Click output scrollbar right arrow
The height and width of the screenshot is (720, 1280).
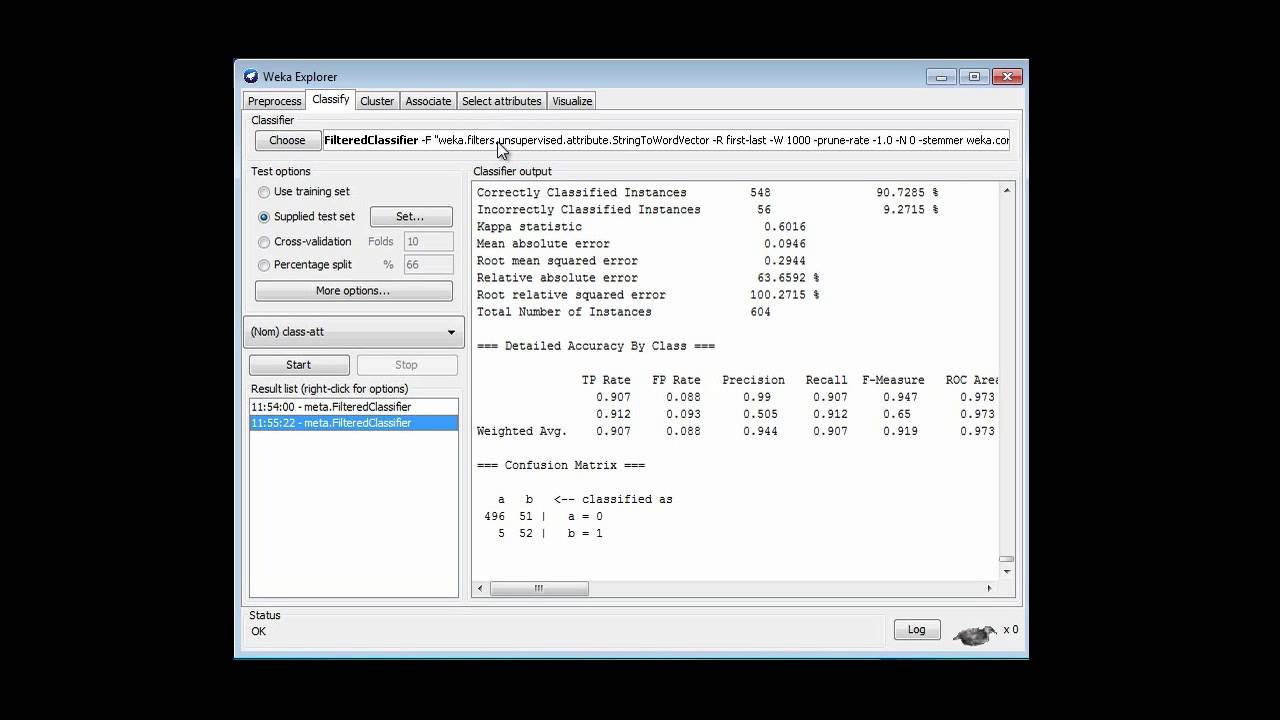coord(990,589)
